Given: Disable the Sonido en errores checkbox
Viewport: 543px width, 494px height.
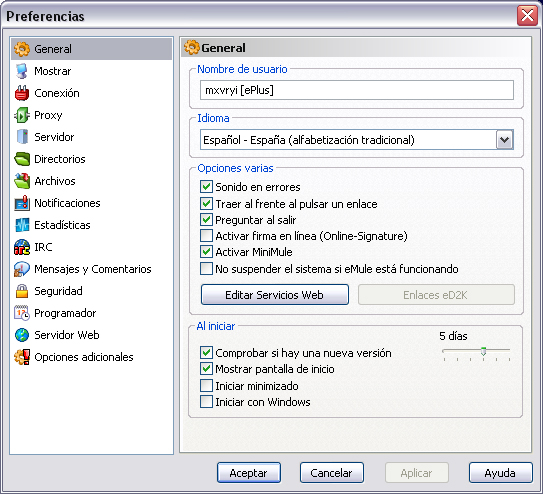Looking at the screenshot, I should pos(206,187).
